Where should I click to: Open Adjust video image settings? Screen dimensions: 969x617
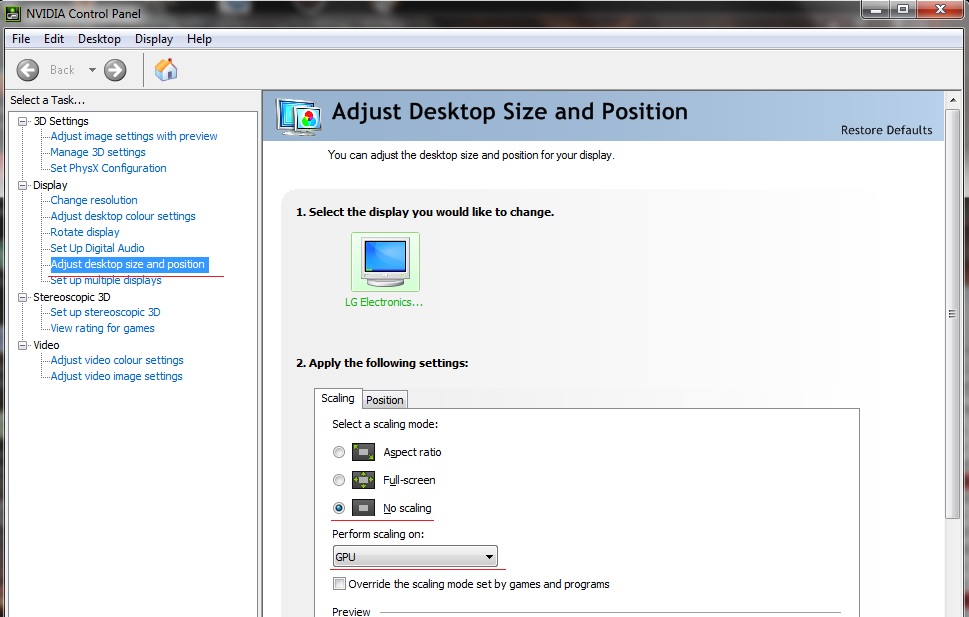[x=116, y=376]
